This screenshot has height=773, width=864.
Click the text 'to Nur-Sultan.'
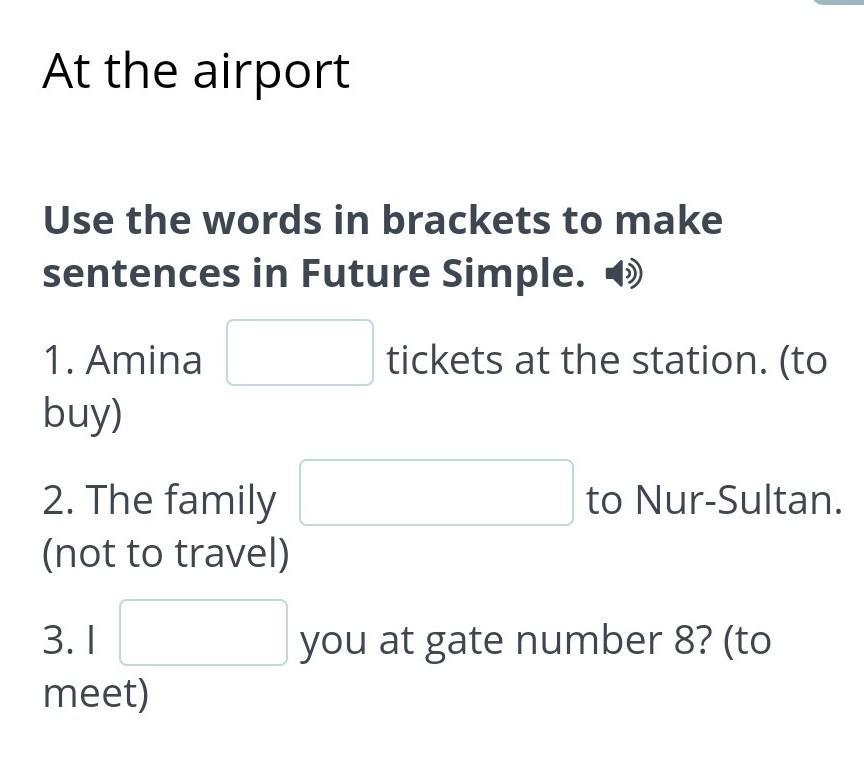pos(714,500)
